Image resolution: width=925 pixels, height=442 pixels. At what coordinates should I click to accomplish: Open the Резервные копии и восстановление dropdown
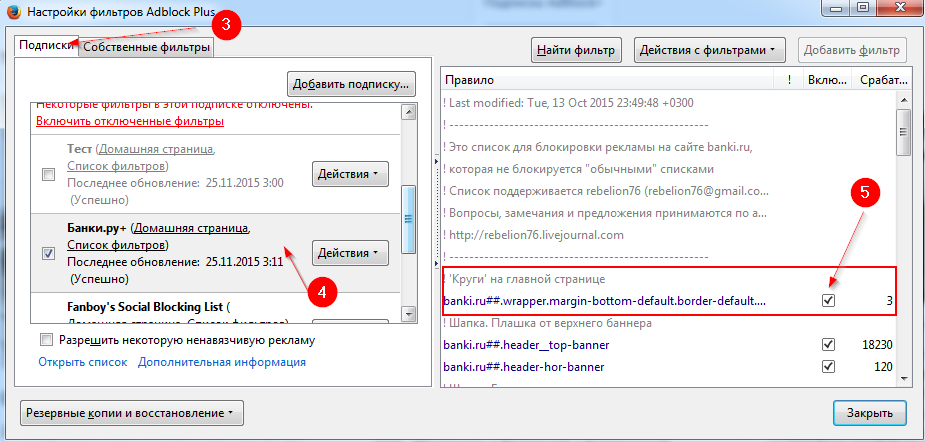click(x=132, y=413)
